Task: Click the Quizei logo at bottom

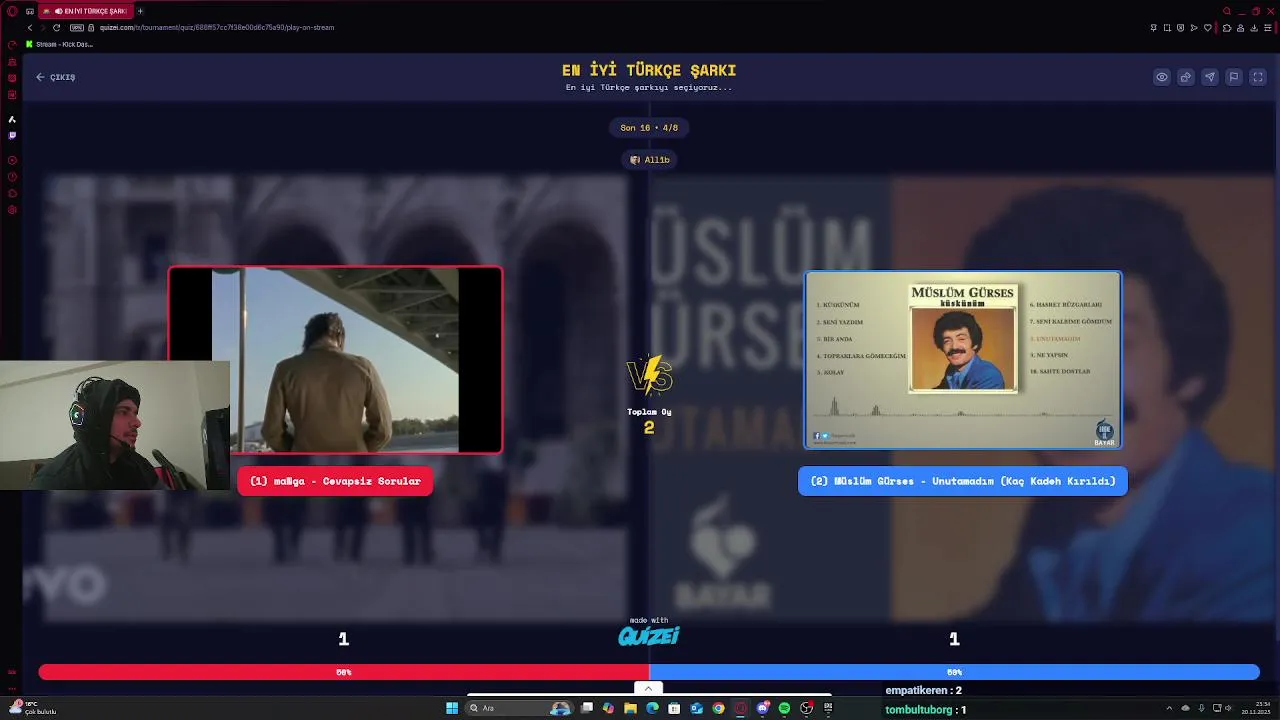Action: [x=648, y=636]
